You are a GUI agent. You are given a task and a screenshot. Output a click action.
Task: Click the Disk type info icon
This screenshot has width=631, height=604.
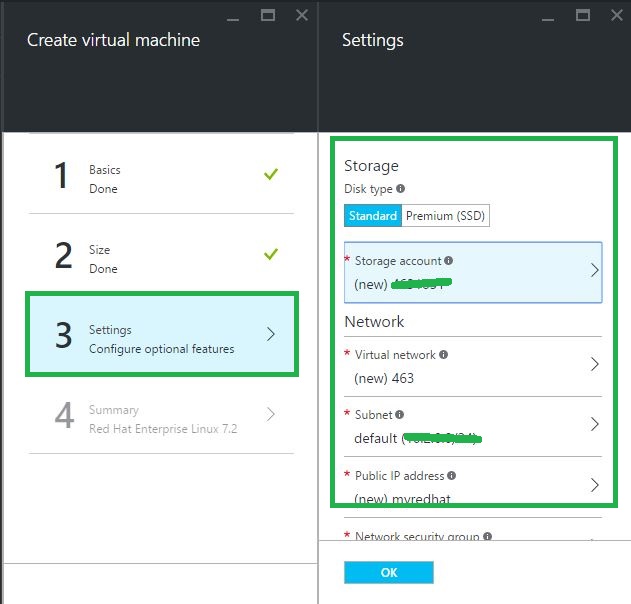(x=401, y=188)
